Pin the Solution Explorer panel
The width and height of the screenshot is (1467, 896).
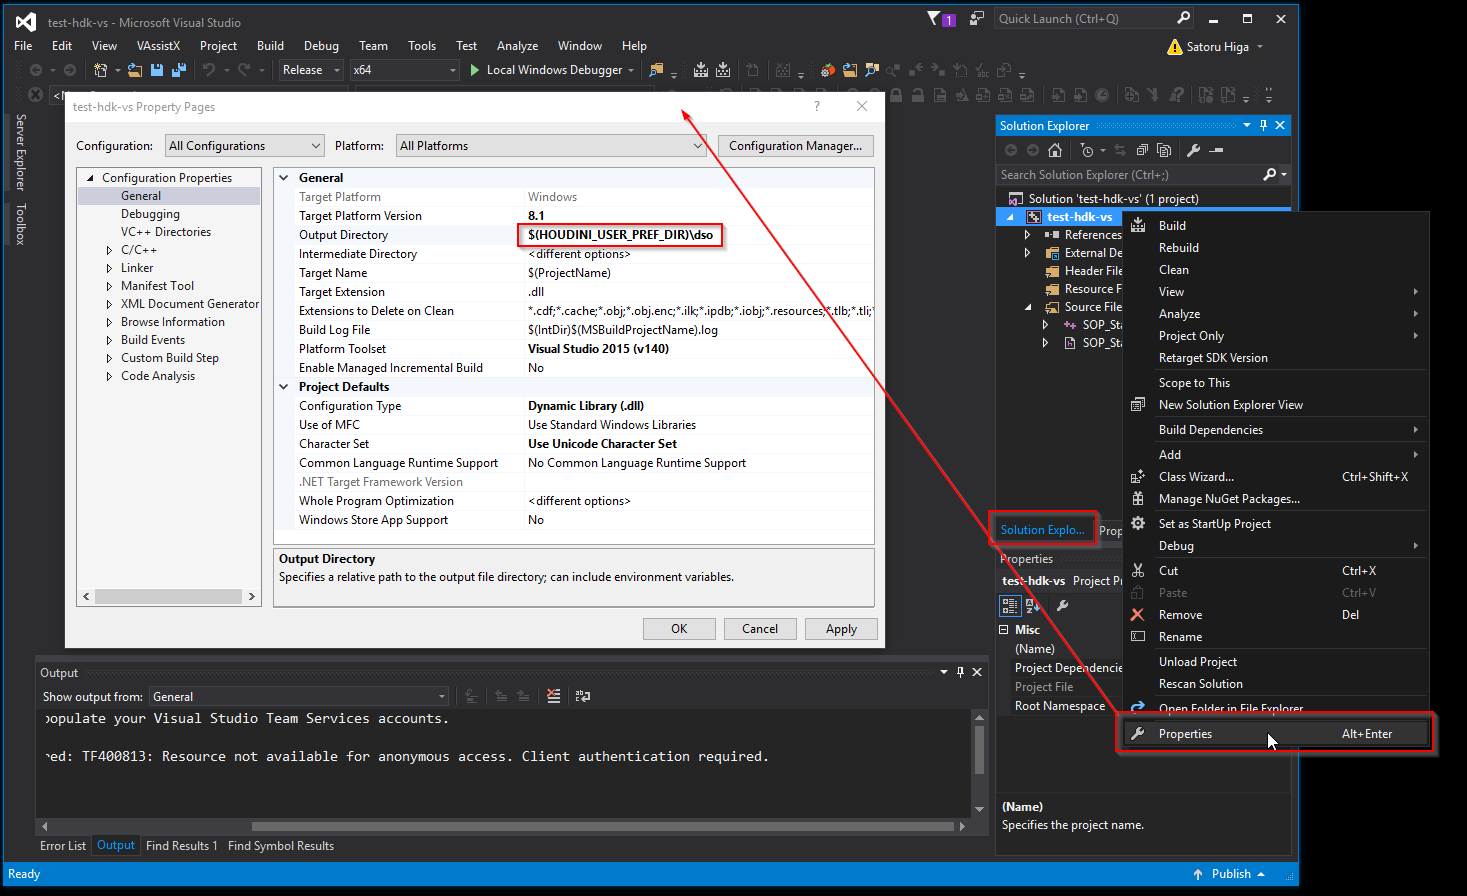(x=1264, y=125)
